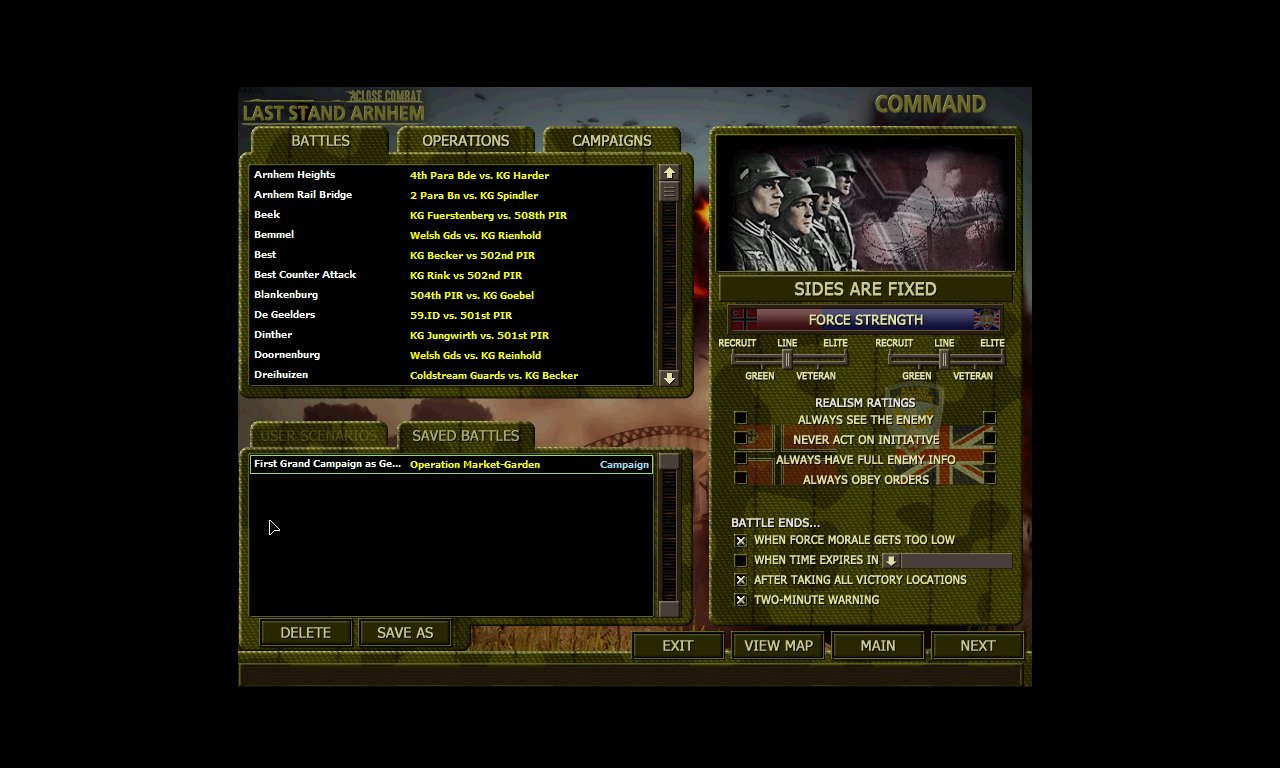Screen dimensions: 1280x768
Task: Load the First Grand Campaign saved battle
Action: (451, 464)
